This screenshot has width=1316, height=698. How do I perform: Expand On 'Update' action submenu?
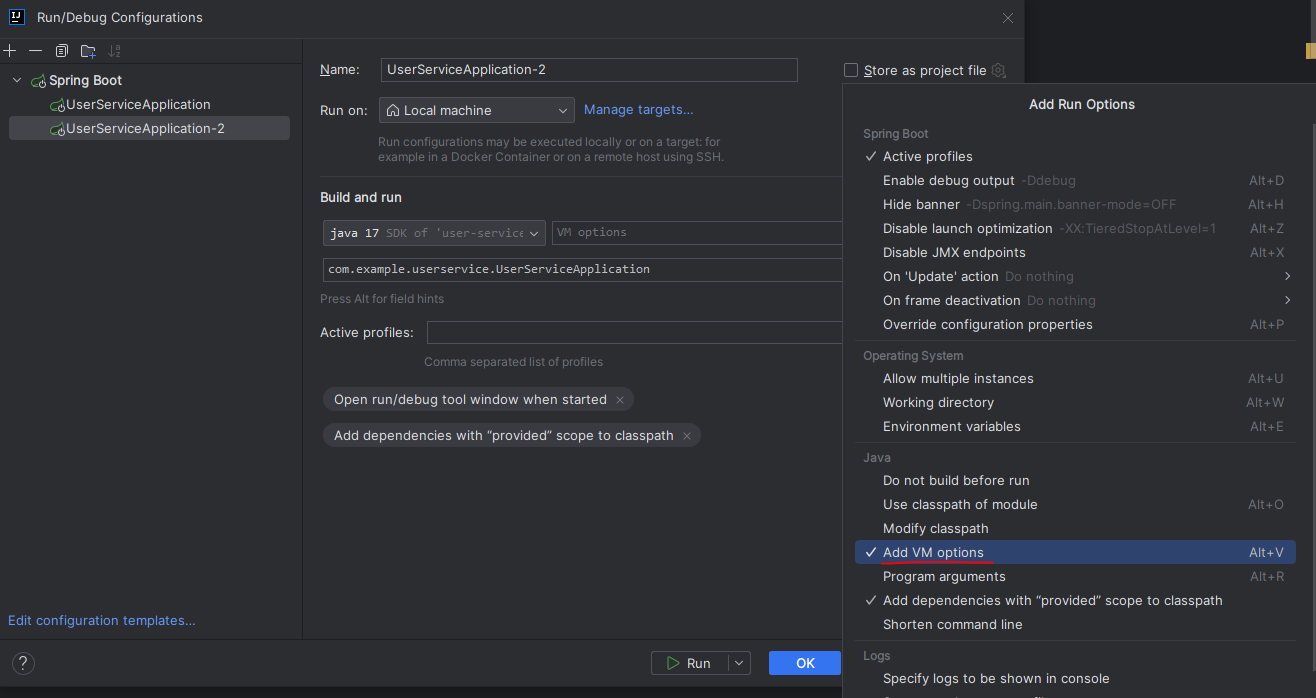(1075, 277)
